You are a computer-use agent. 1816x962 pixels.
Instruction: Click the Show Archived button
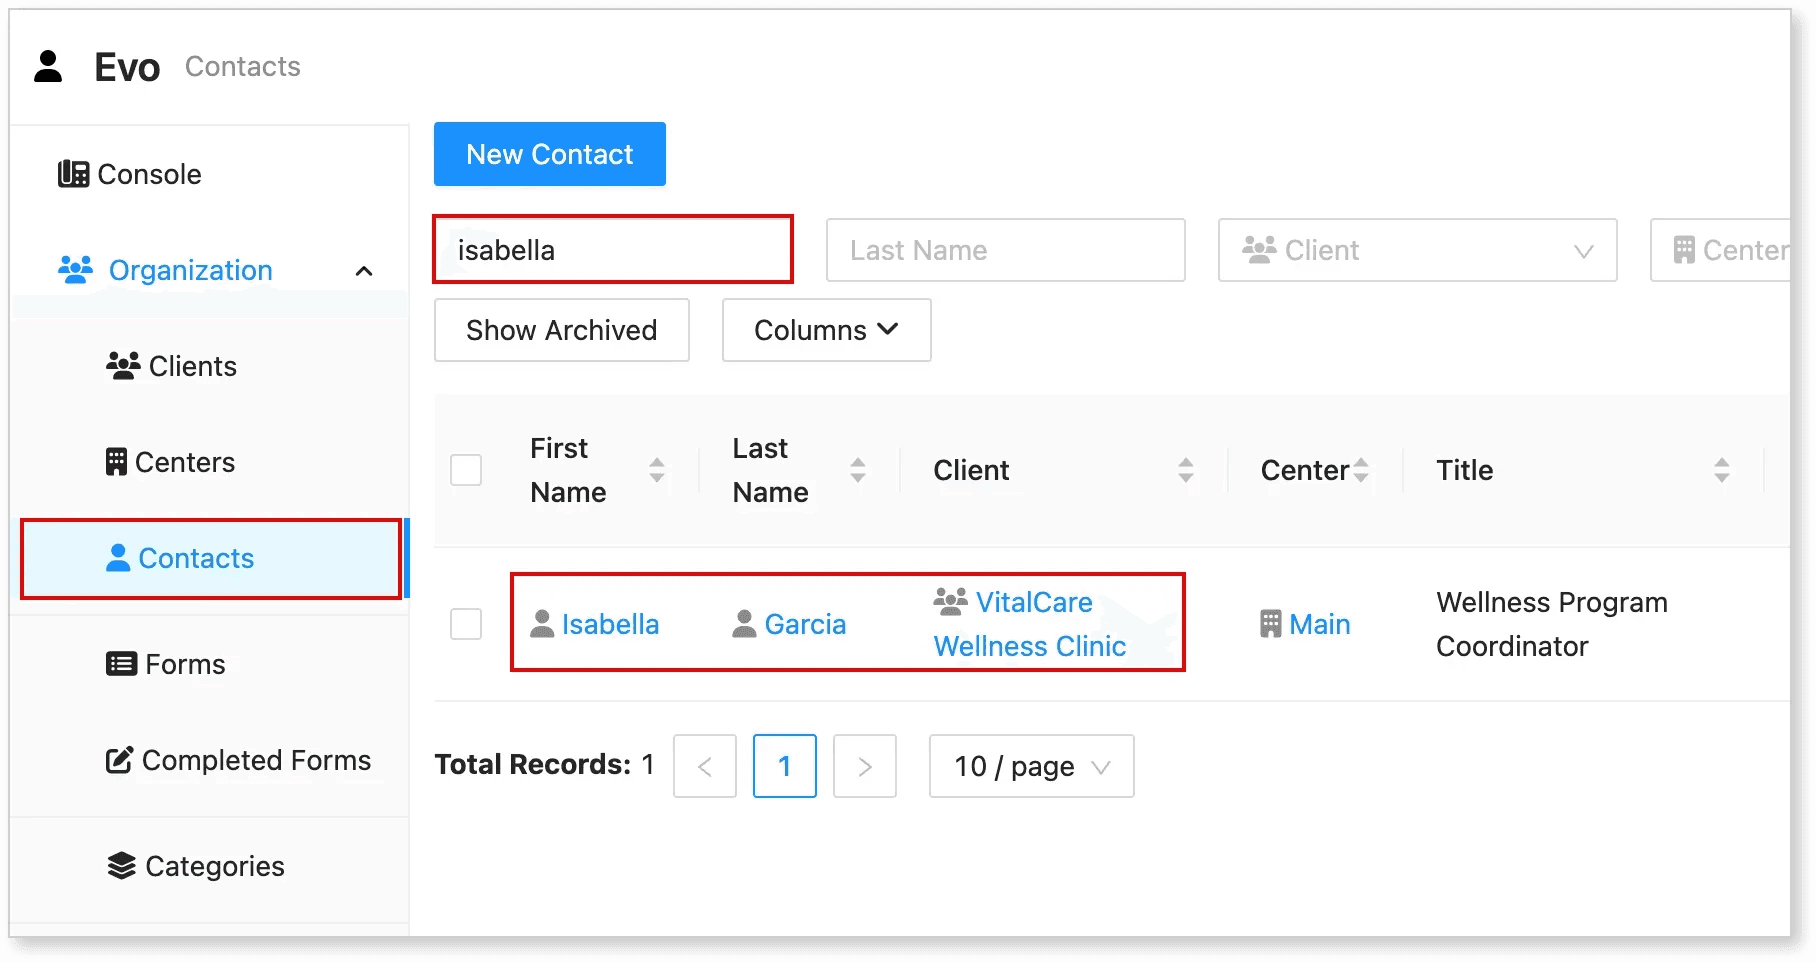pos(562,330)
